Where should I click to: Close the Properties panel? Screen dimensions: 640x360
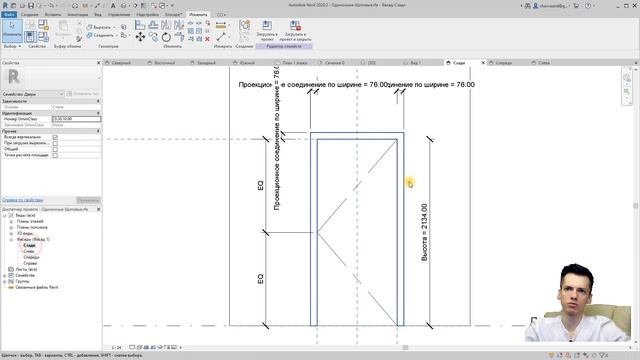(98, 63)
